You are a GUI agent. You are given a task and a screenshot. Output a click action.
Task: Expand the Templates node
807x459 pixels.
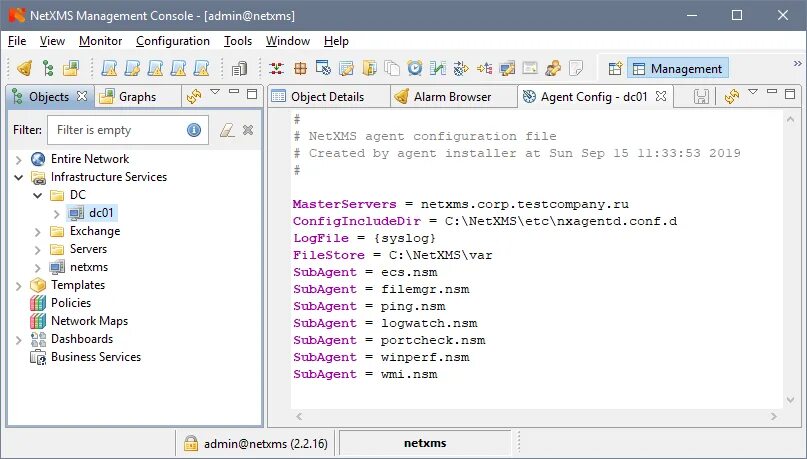pyautogui.click(x=19, y=286)
